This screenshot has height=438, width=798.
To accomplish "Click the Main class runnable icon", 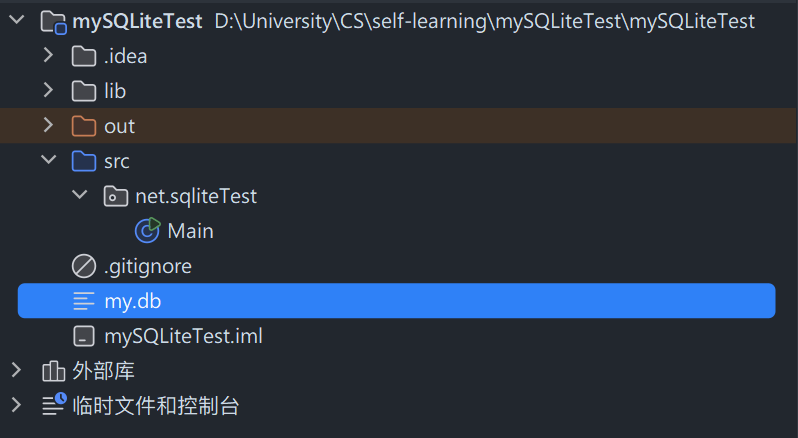I will pyautogui.click(x=148, y=231).
